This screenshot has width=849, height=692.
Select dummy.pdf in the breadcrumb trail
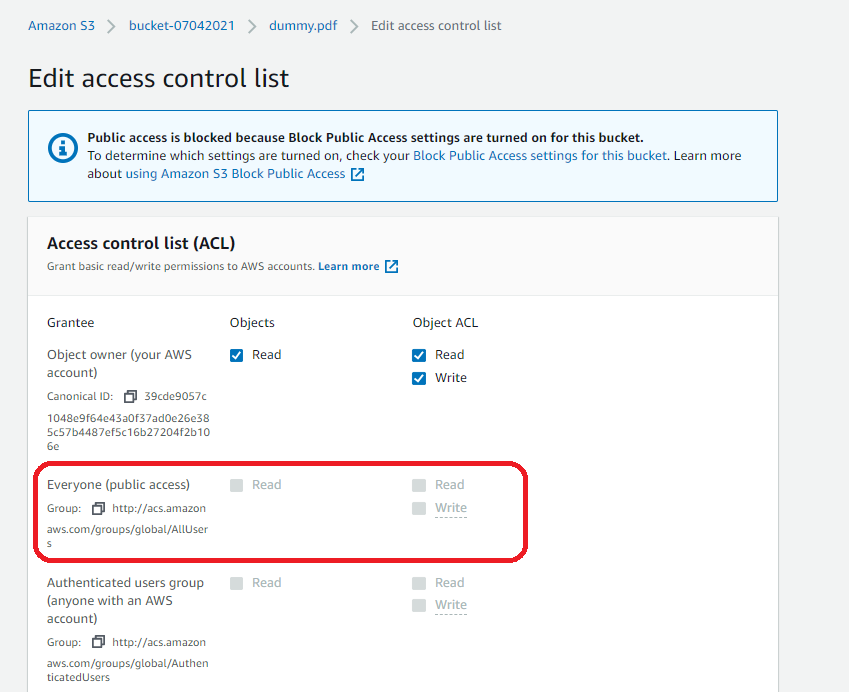[x=303, y=25]
